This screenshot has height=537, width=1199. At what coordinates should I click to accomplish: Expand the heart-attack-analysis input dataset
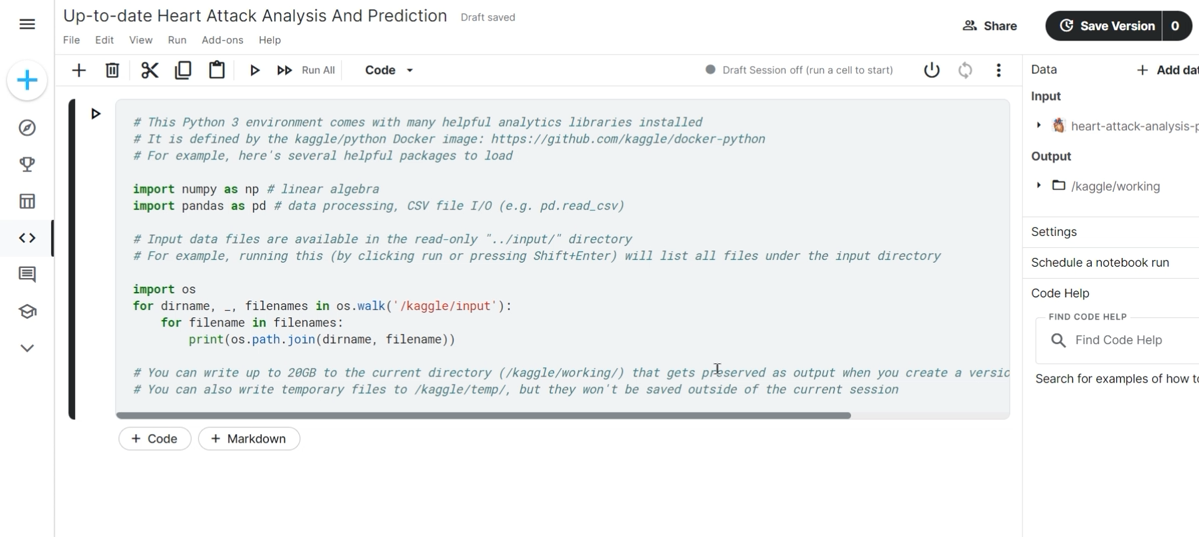(1039, 126)
